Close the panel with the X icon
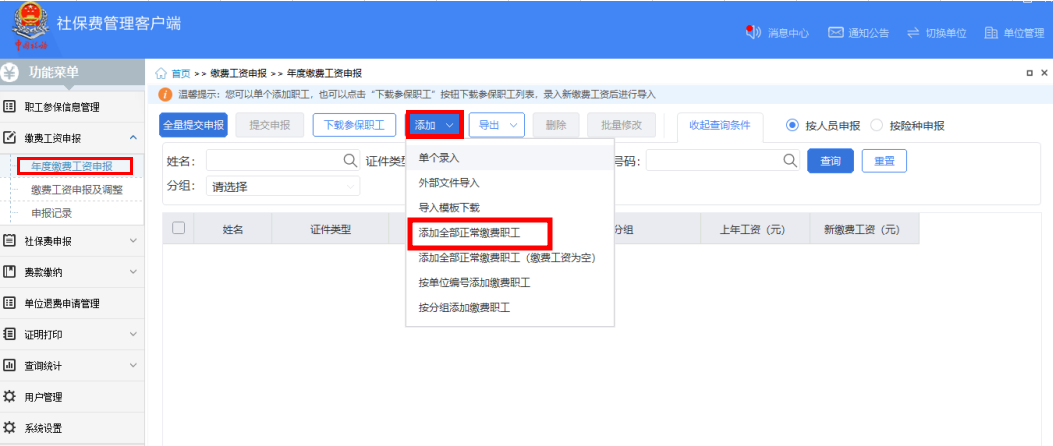The height and width of the screenshot is (446, 1053). click(1044, 73)
